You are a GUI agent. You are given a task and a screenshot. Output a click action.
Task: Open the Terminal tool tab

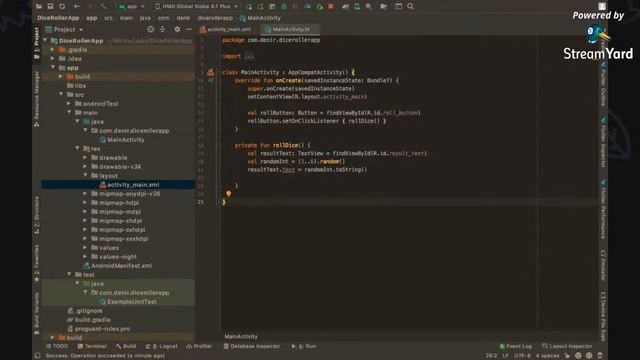point(92,346)
